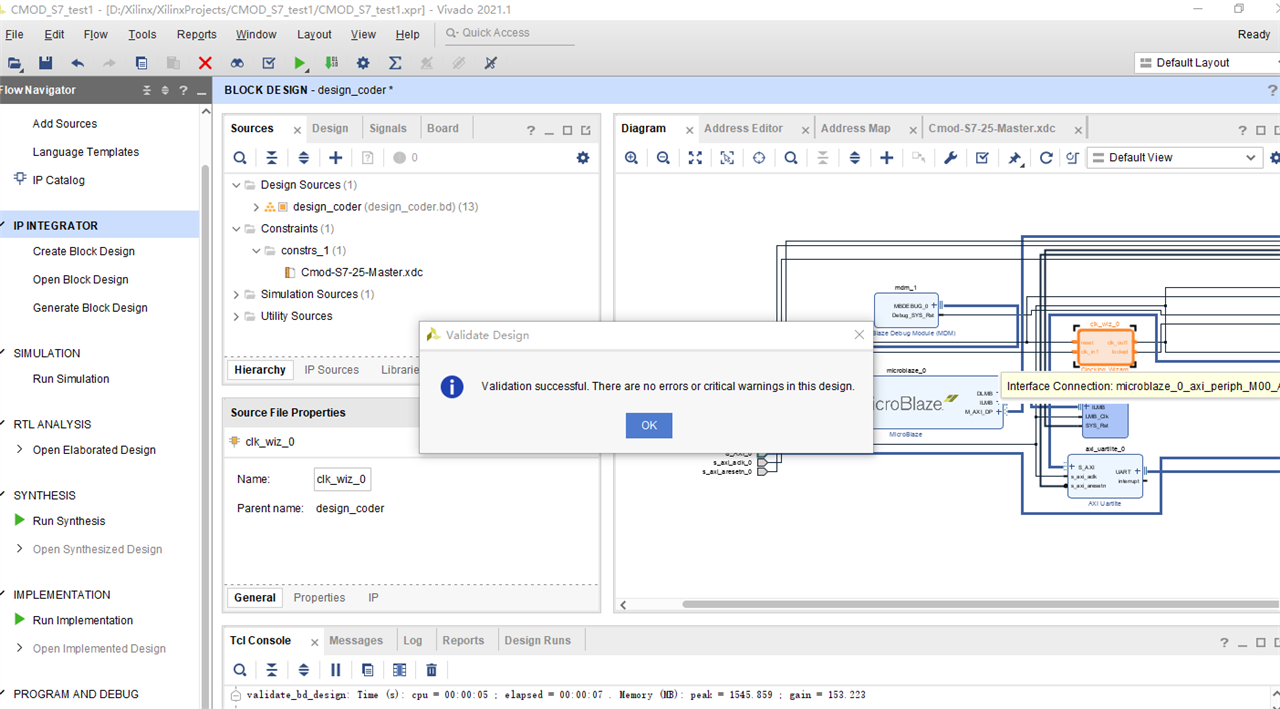
Task: Click the Quick Access search box
Action: tap(509, 33)
